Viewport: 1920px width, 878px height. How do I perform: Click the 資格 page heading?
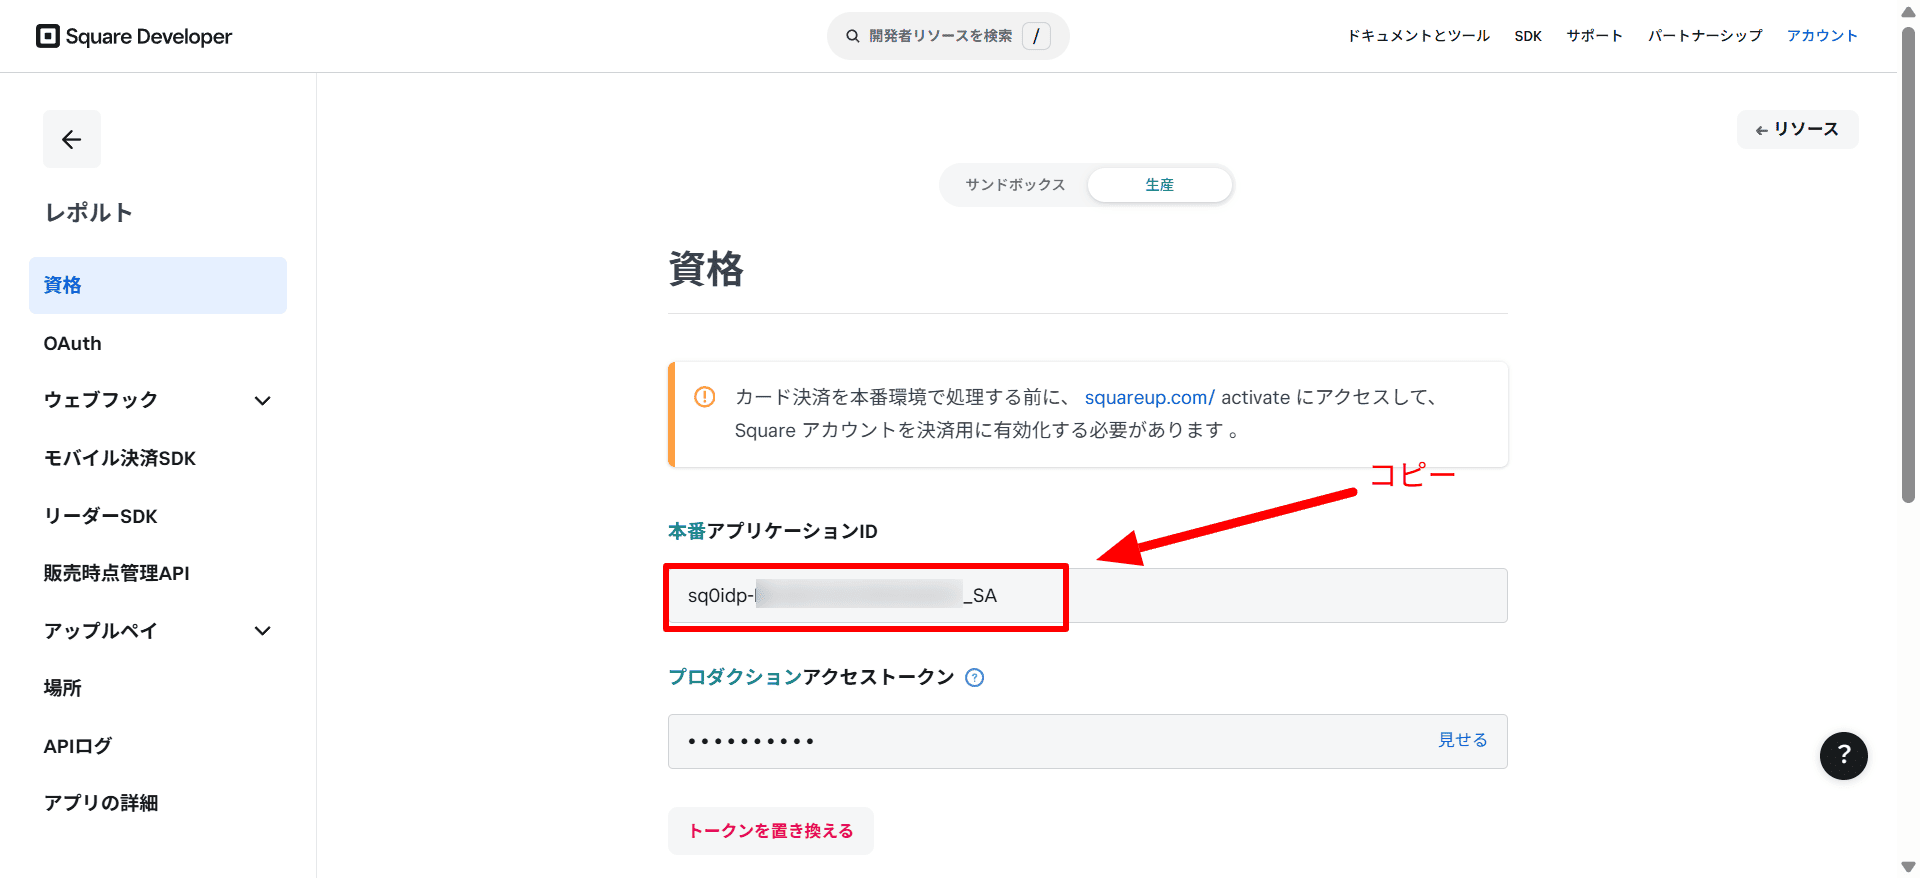[x=706, y=269]
